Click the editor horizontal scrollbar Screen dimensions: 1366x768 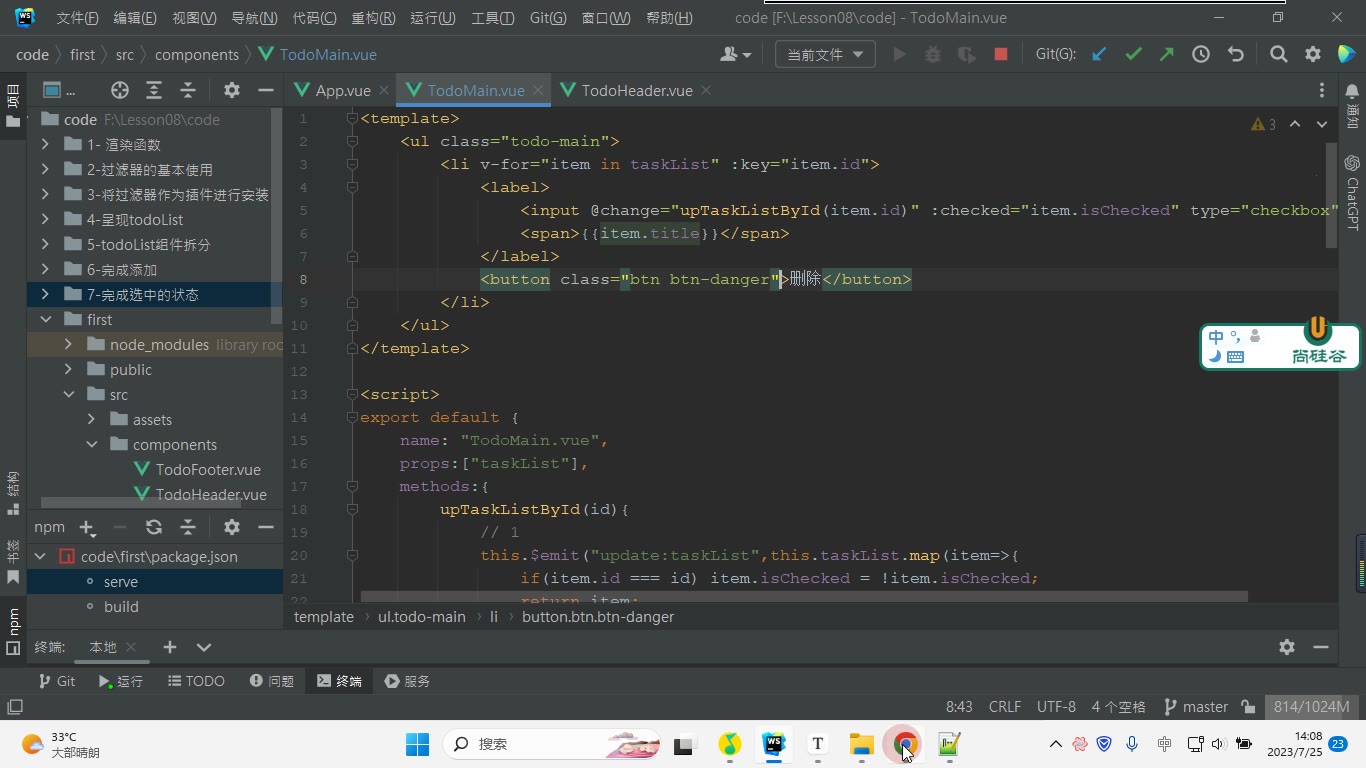(804, 597)
